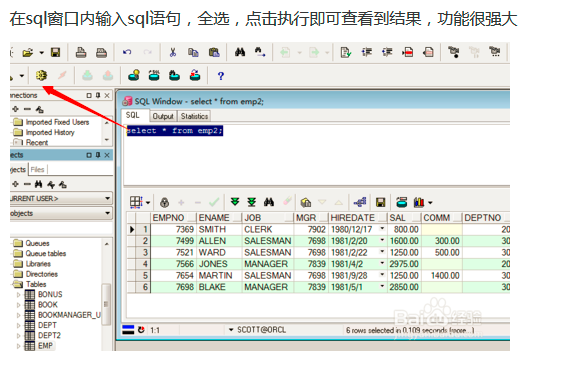582x390 pixels.
Task: Click the export linked query icon in grid toolbar
Action: [360, 202]
